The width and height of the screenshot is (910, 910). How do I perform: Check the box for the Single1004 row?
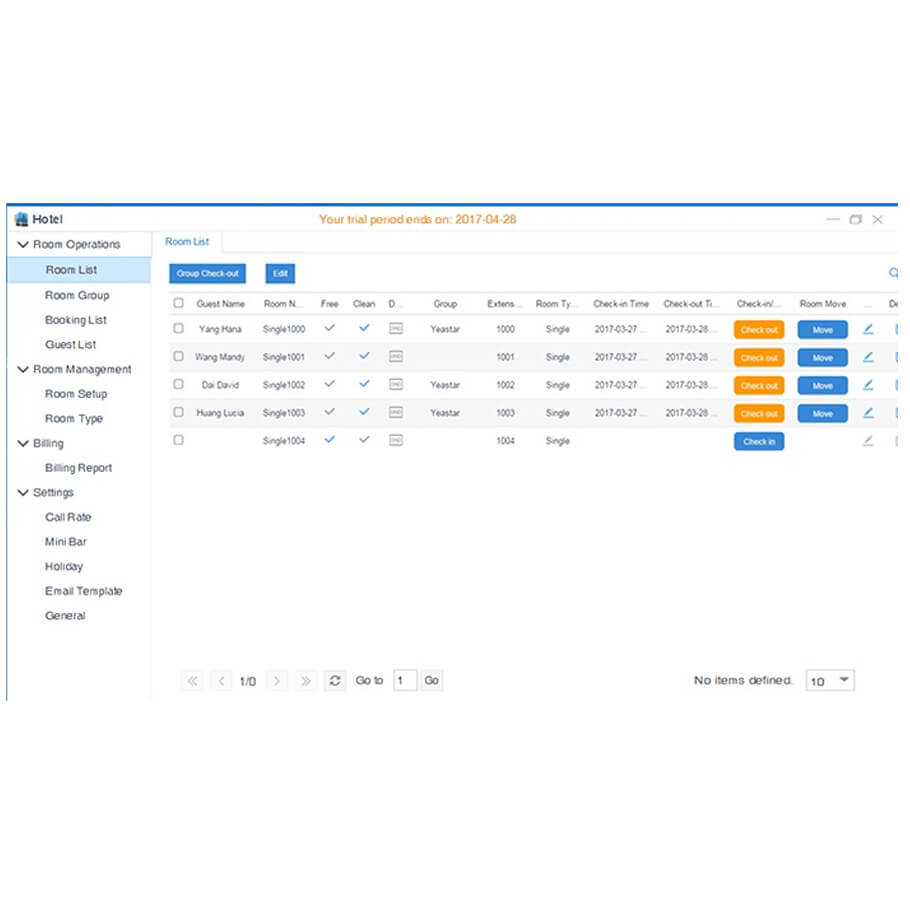pyautogui.click(x=179, y=440)
